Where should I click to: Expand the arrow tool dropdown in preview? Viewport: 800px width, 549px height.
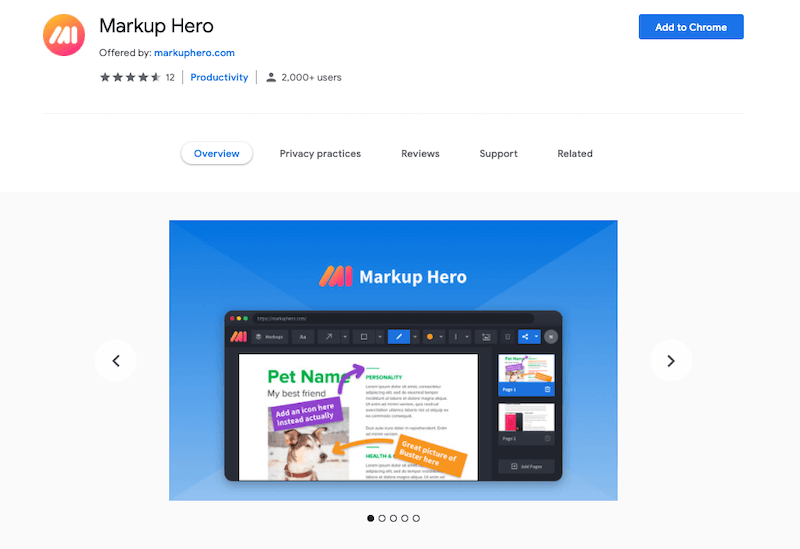[x=345, y=337]
